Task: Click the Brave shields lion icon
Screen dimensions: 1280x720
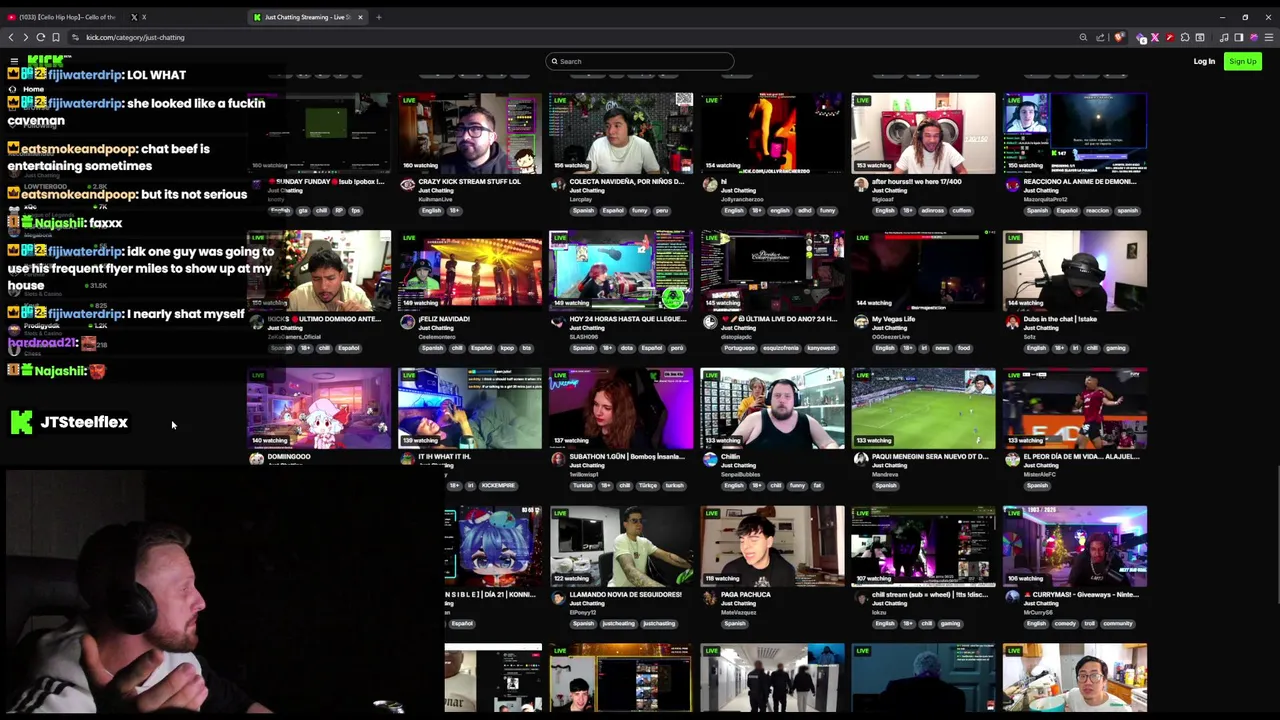Action: click(x=1119, y=37)
